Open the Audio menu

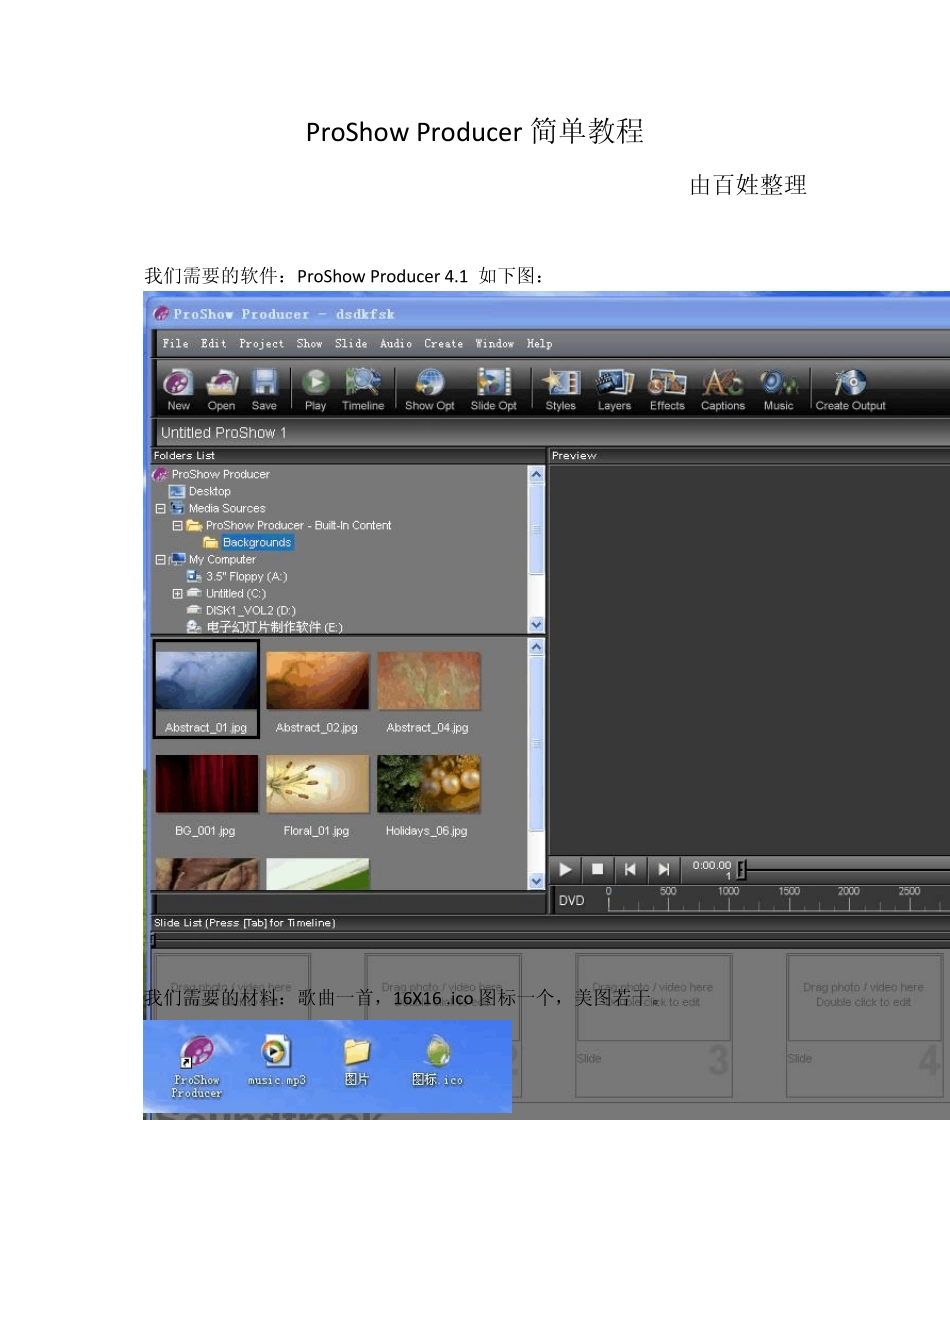396,343
